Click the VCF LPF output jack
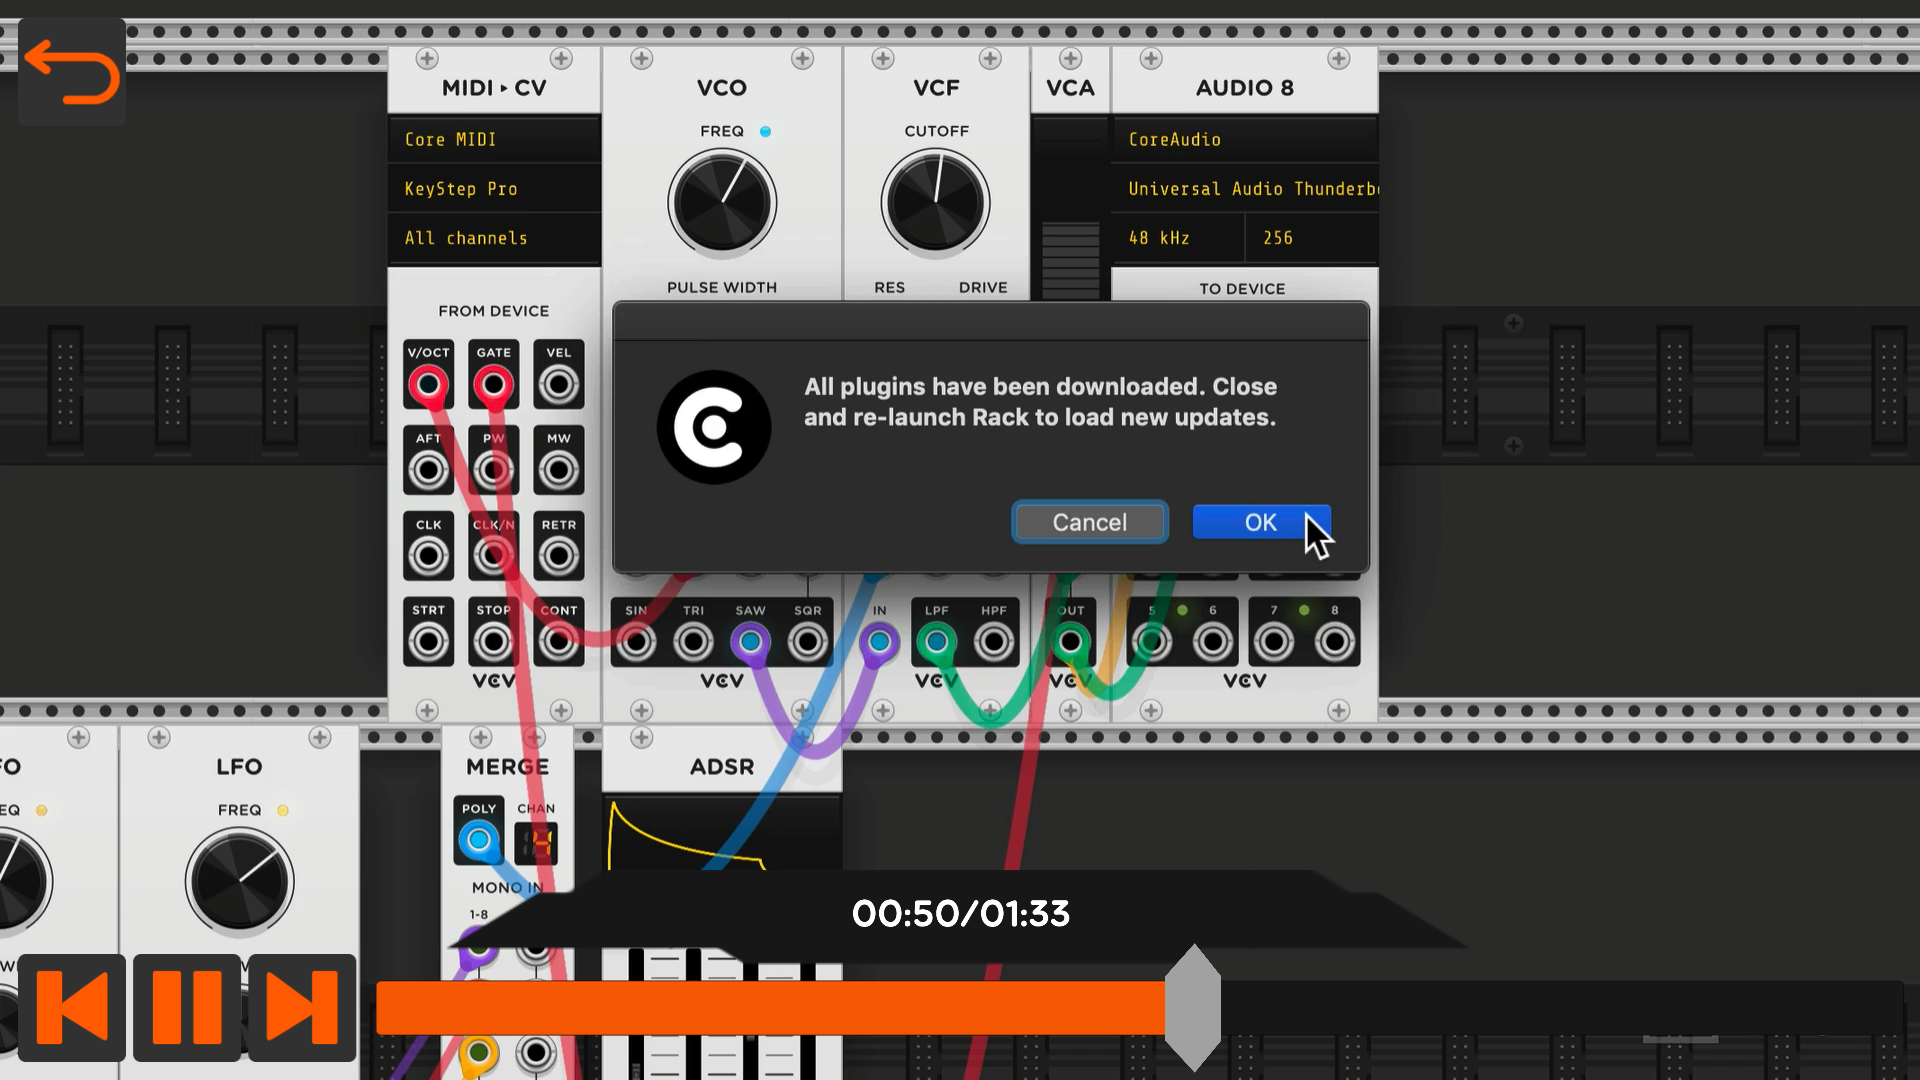1920x1080 pixels. [x=936, y=642]
